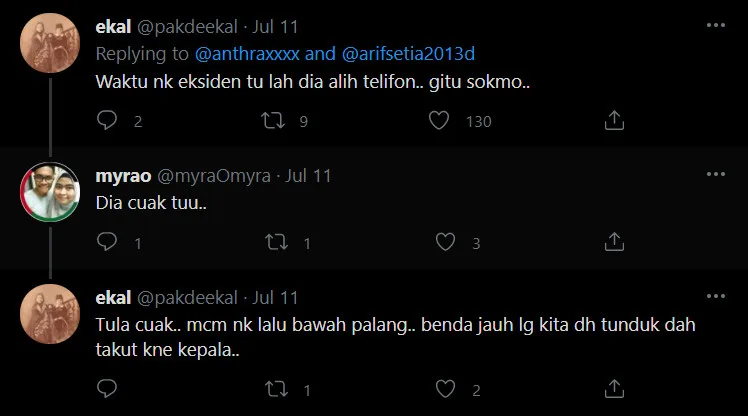Like ekal's "Tula cuak" tweet
Viewport: 748px width, 416px height.
point(446,389)
